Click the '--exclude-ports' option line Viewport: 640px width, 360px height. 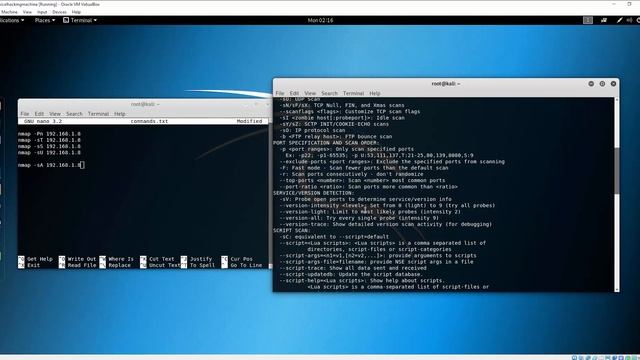pos(392,162)
